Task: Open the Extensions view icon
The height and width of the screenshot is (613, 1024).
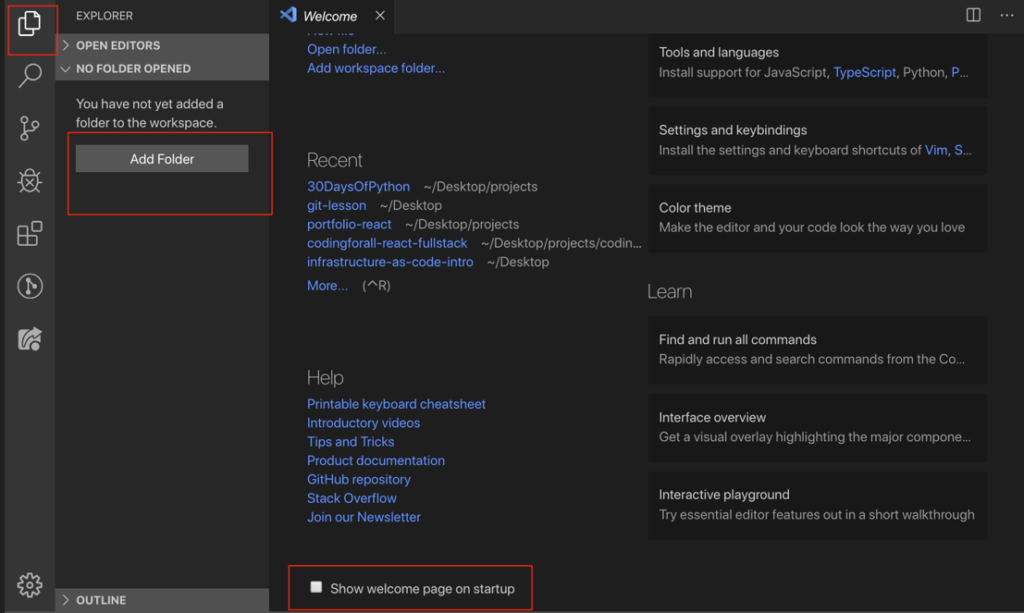Action: 29,233
